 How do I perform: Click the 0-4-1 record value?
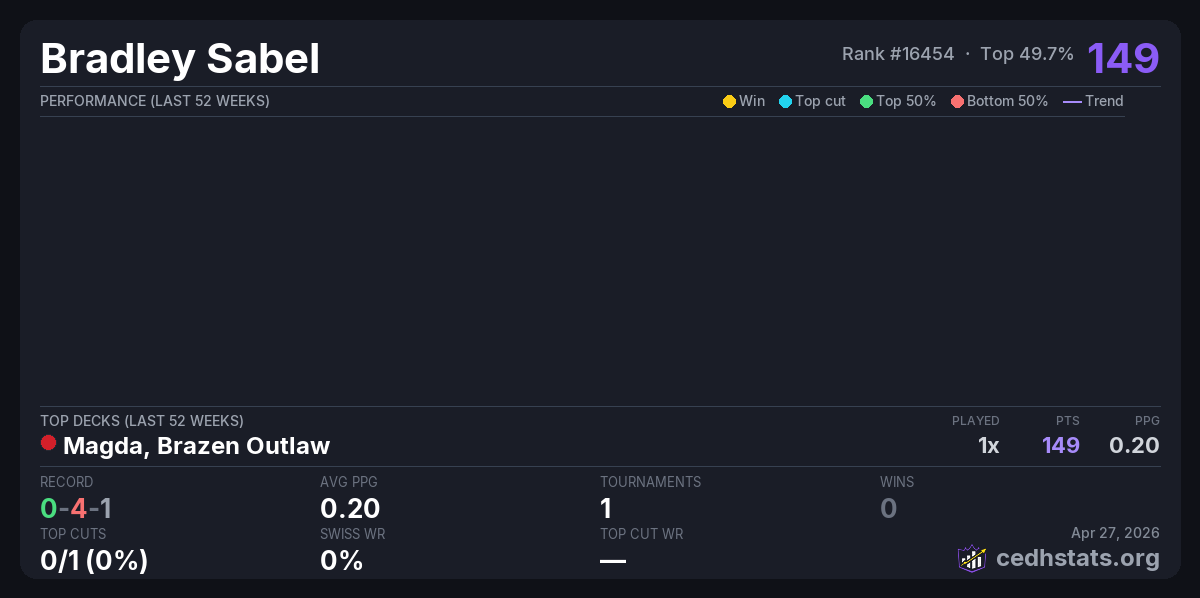click(76, 508)
